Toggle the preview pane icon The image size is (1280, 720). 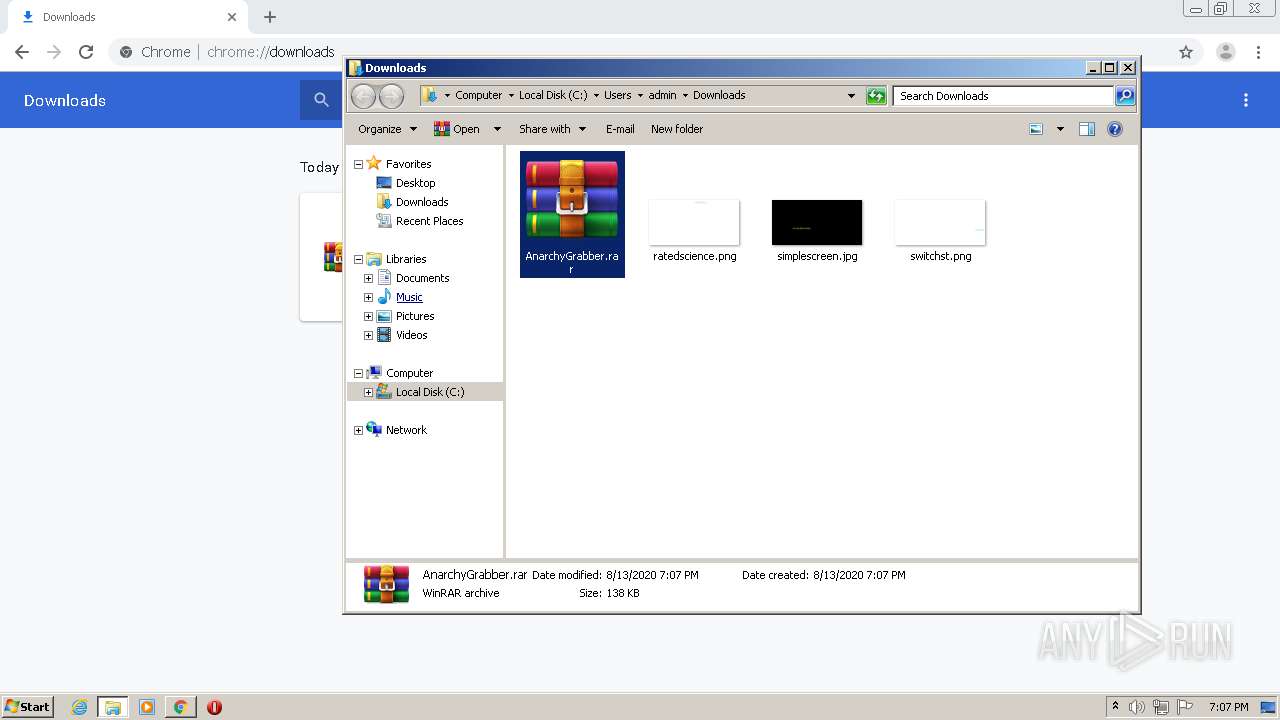point(1087,129)
